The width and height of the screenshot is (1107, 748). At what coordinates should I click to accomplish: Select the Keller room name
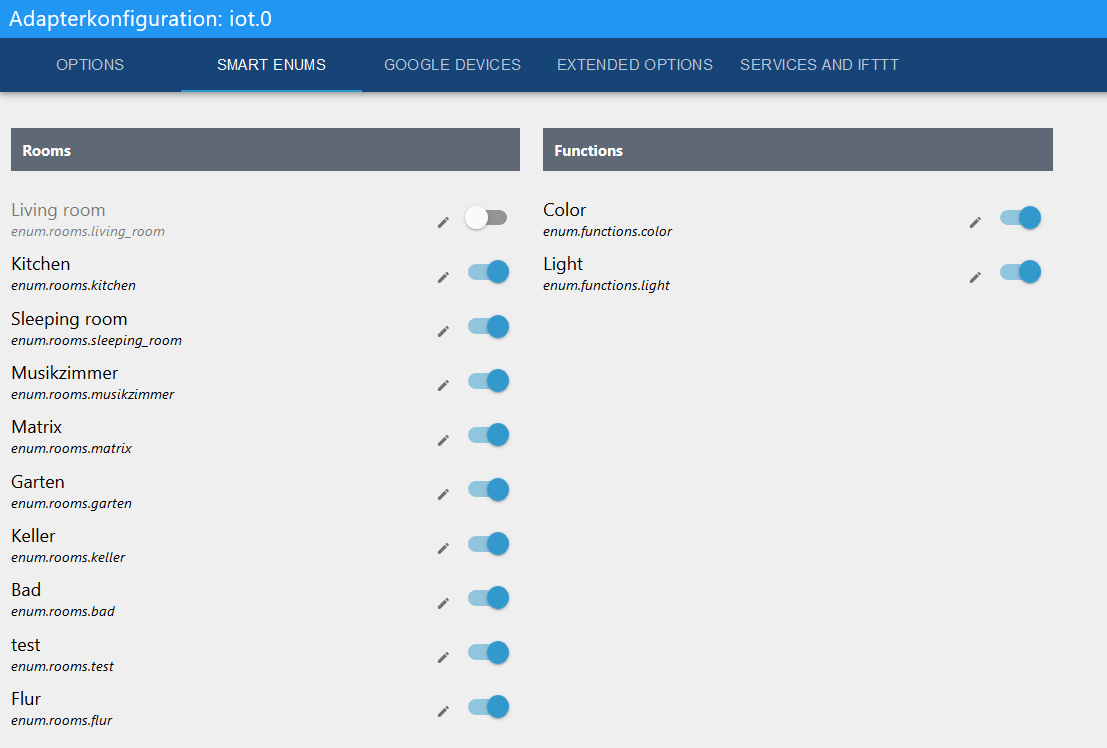33,536
